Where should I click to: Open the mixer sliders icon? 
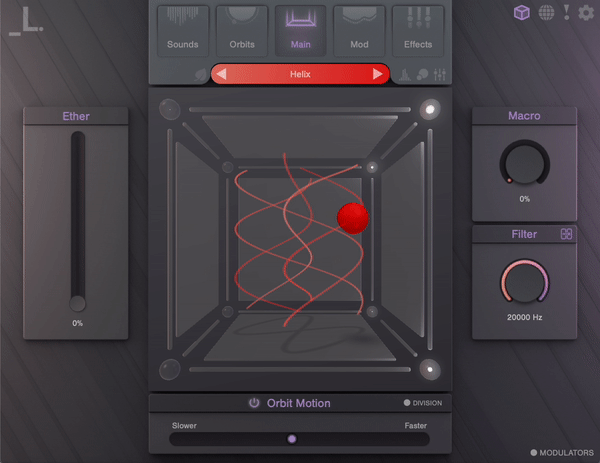440,75
